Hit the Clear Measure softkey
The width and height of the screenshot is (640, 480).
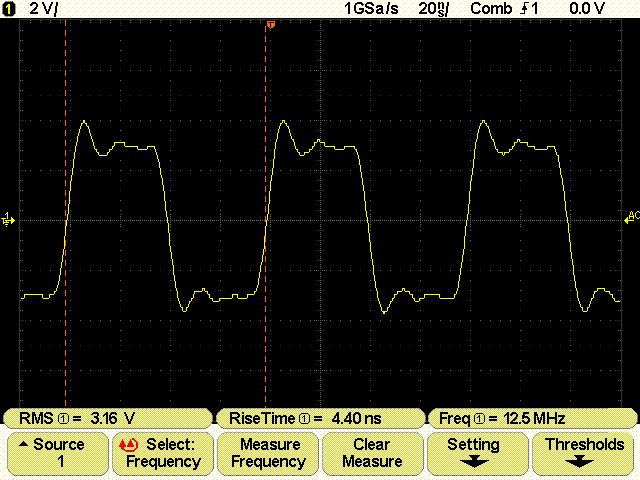(372, 453)
